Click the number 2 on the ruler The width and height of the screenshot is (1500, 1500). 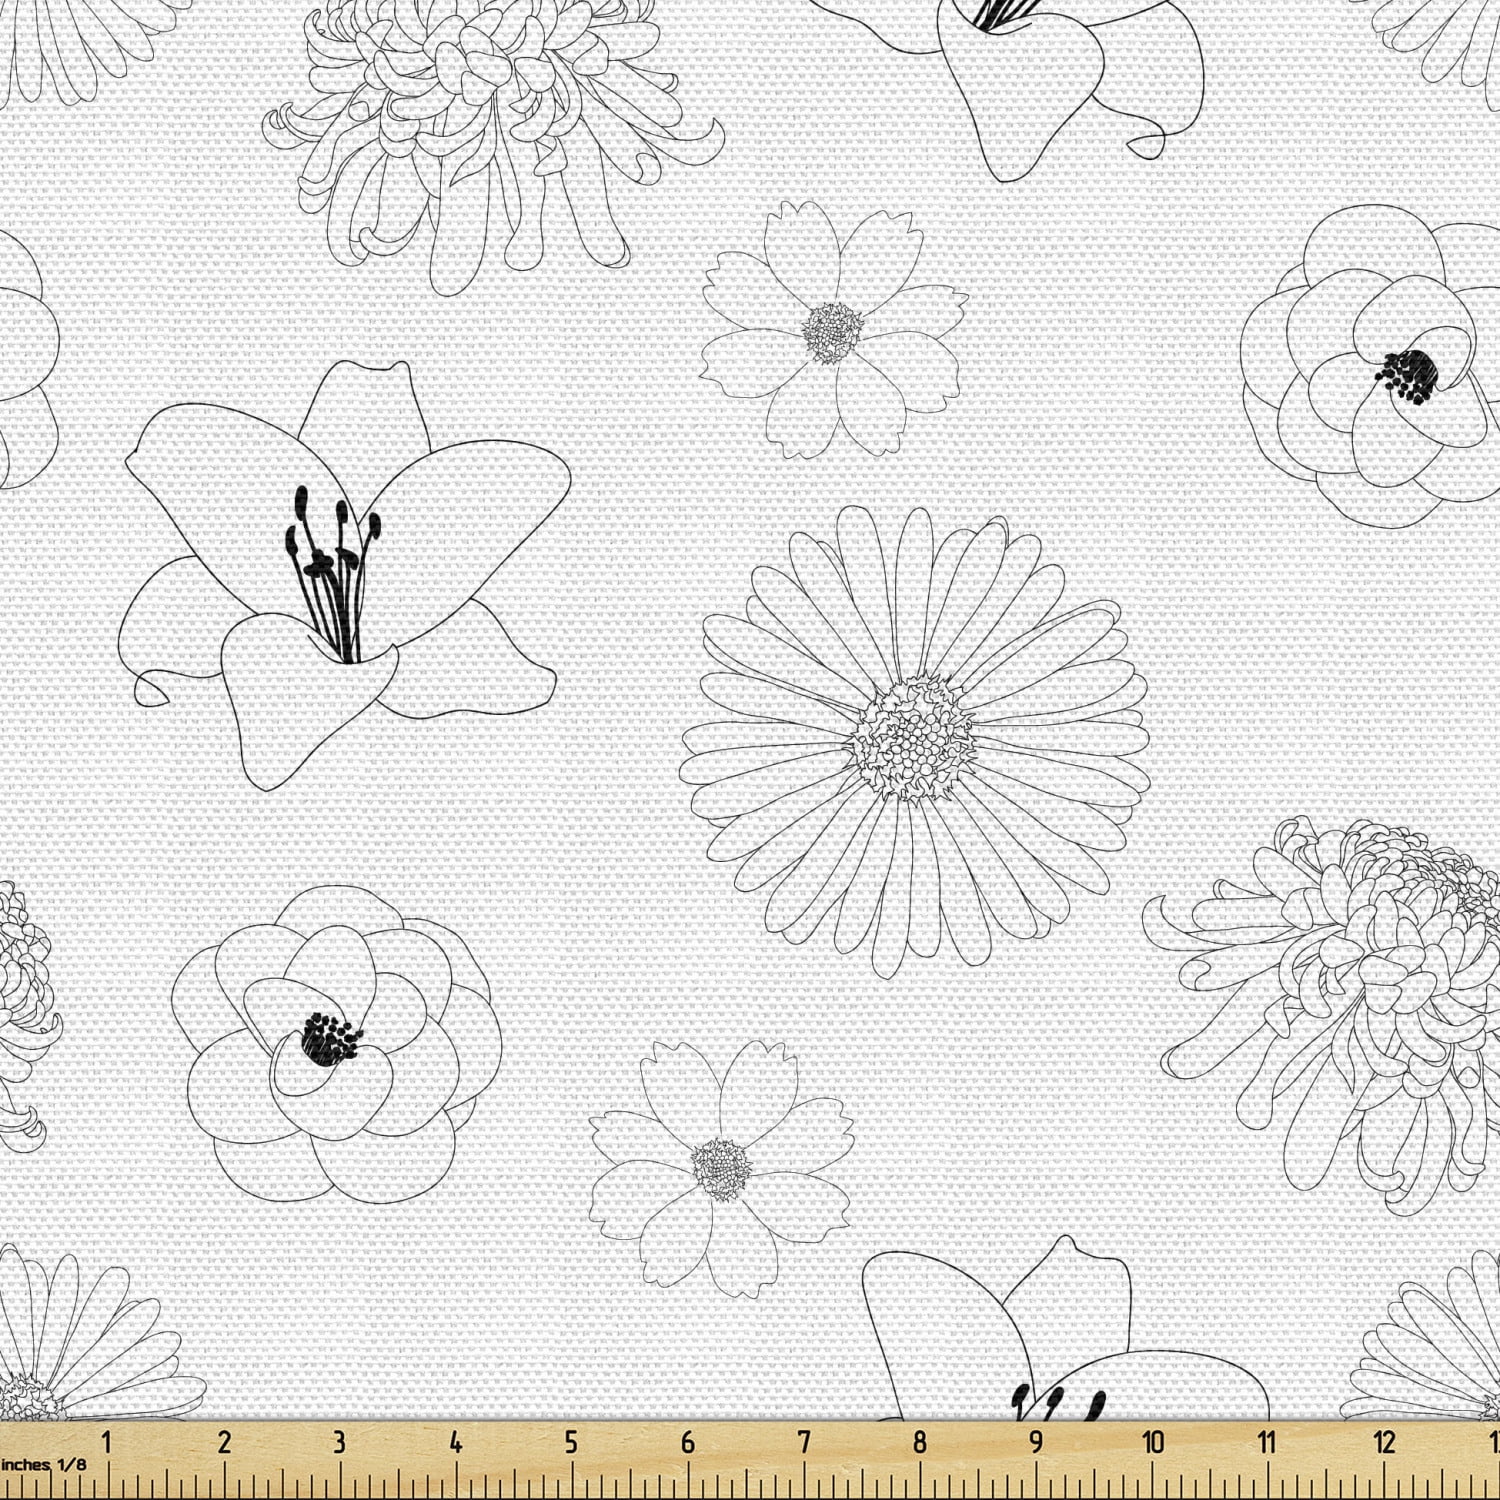pos(223,1442)
